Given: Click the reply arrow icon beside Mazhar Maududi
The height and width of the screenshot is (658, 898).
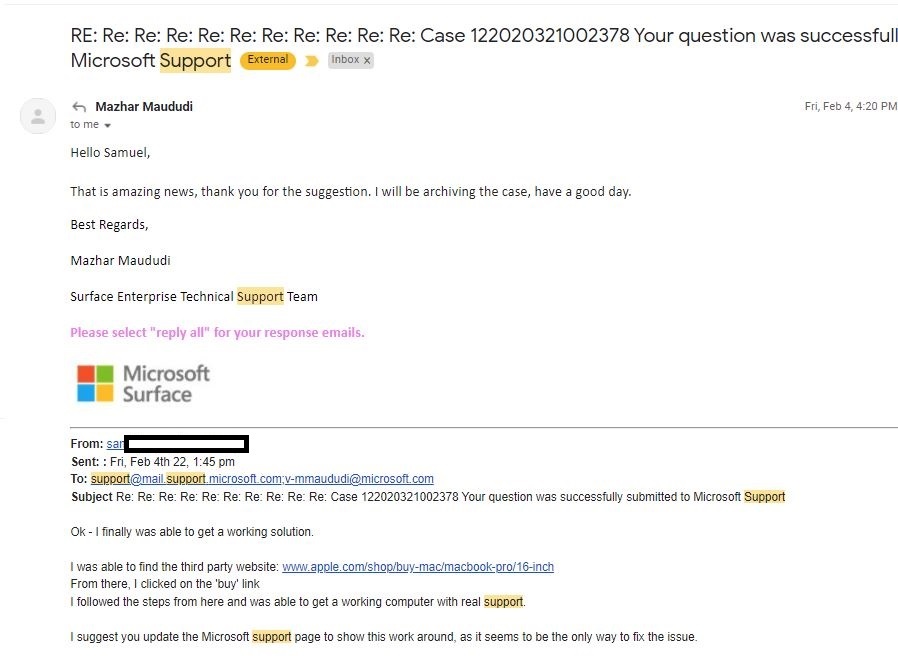Looking at the screenshot, I should click(79, 107).
